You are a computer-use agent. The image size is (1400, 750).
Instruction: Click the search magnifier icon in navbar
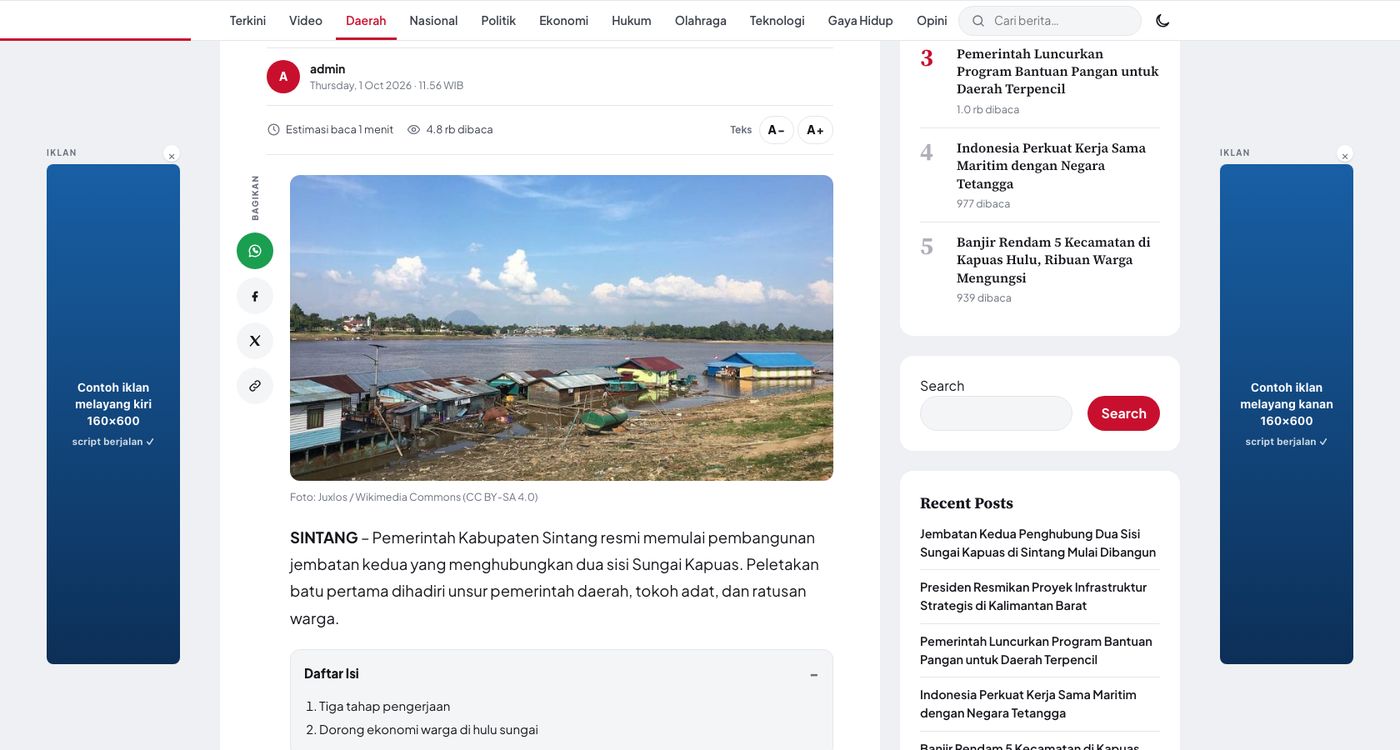click(979, 21)
